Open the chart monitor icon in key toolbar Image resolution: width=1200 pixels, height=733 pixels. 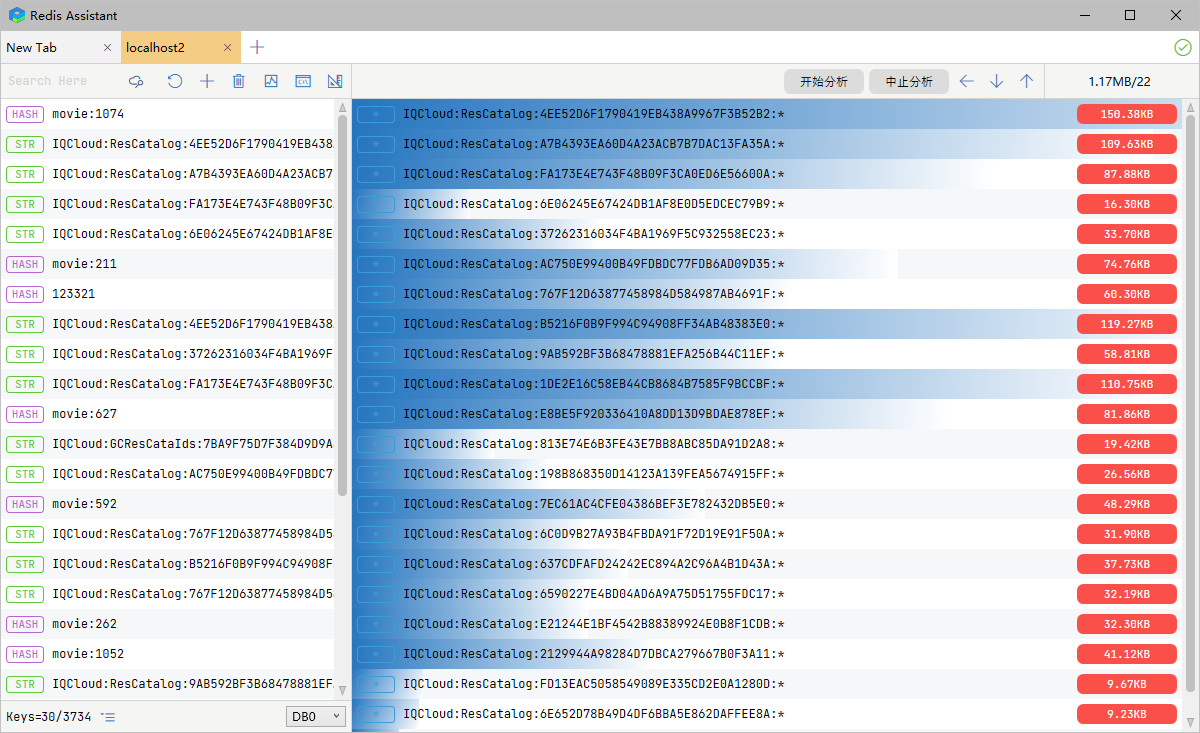coord(271,81)
